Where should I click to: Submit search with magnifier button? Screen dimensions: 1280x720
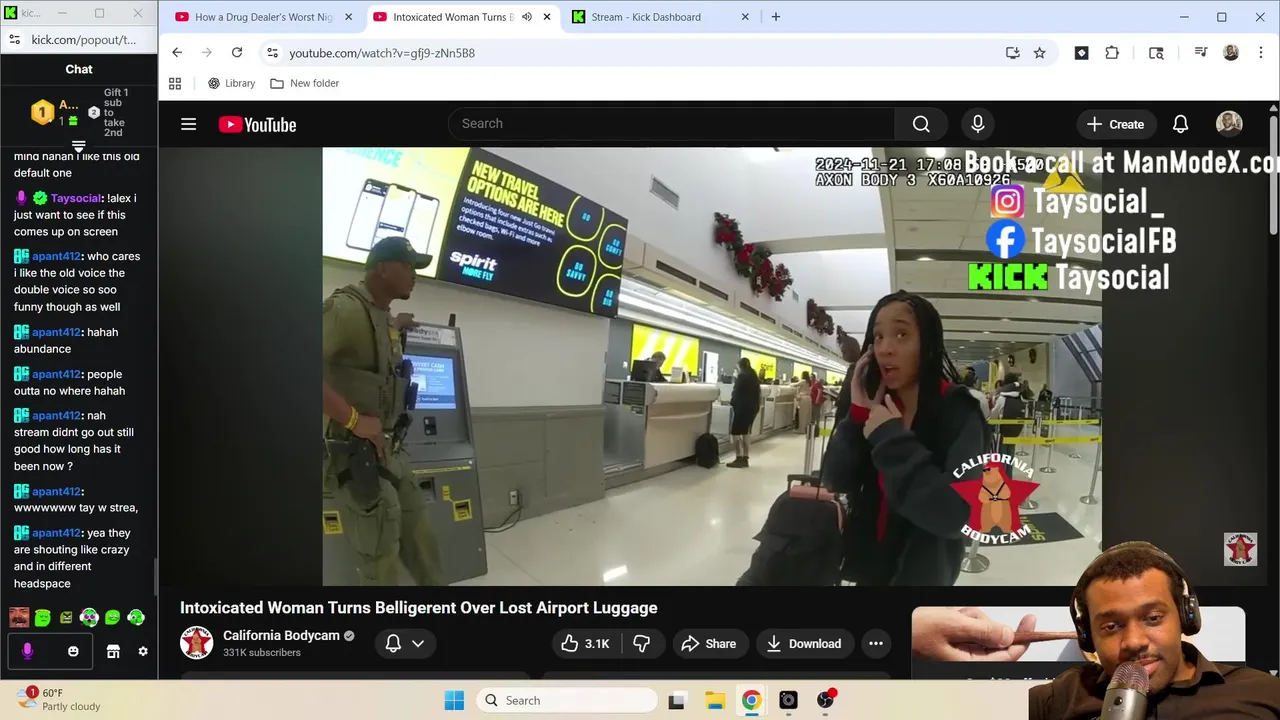pyautogui.click(x=921, y=124)
